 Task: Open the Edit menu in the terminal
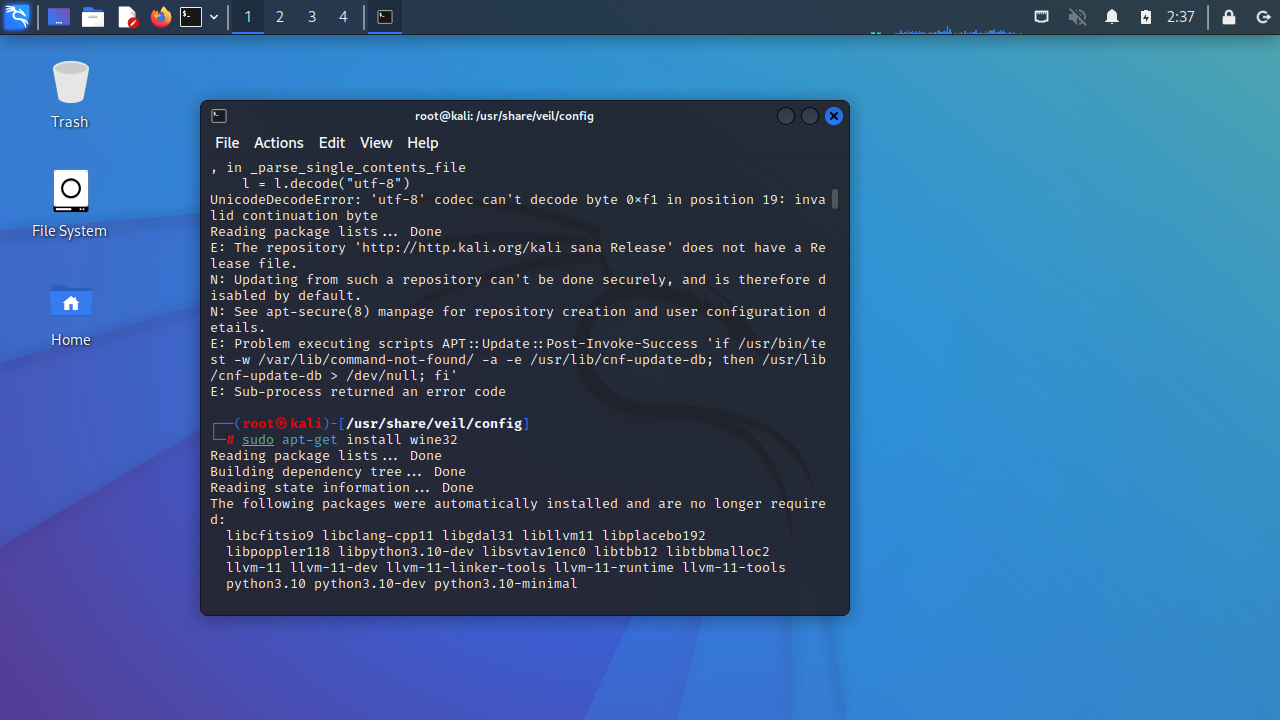pos(332,143)
